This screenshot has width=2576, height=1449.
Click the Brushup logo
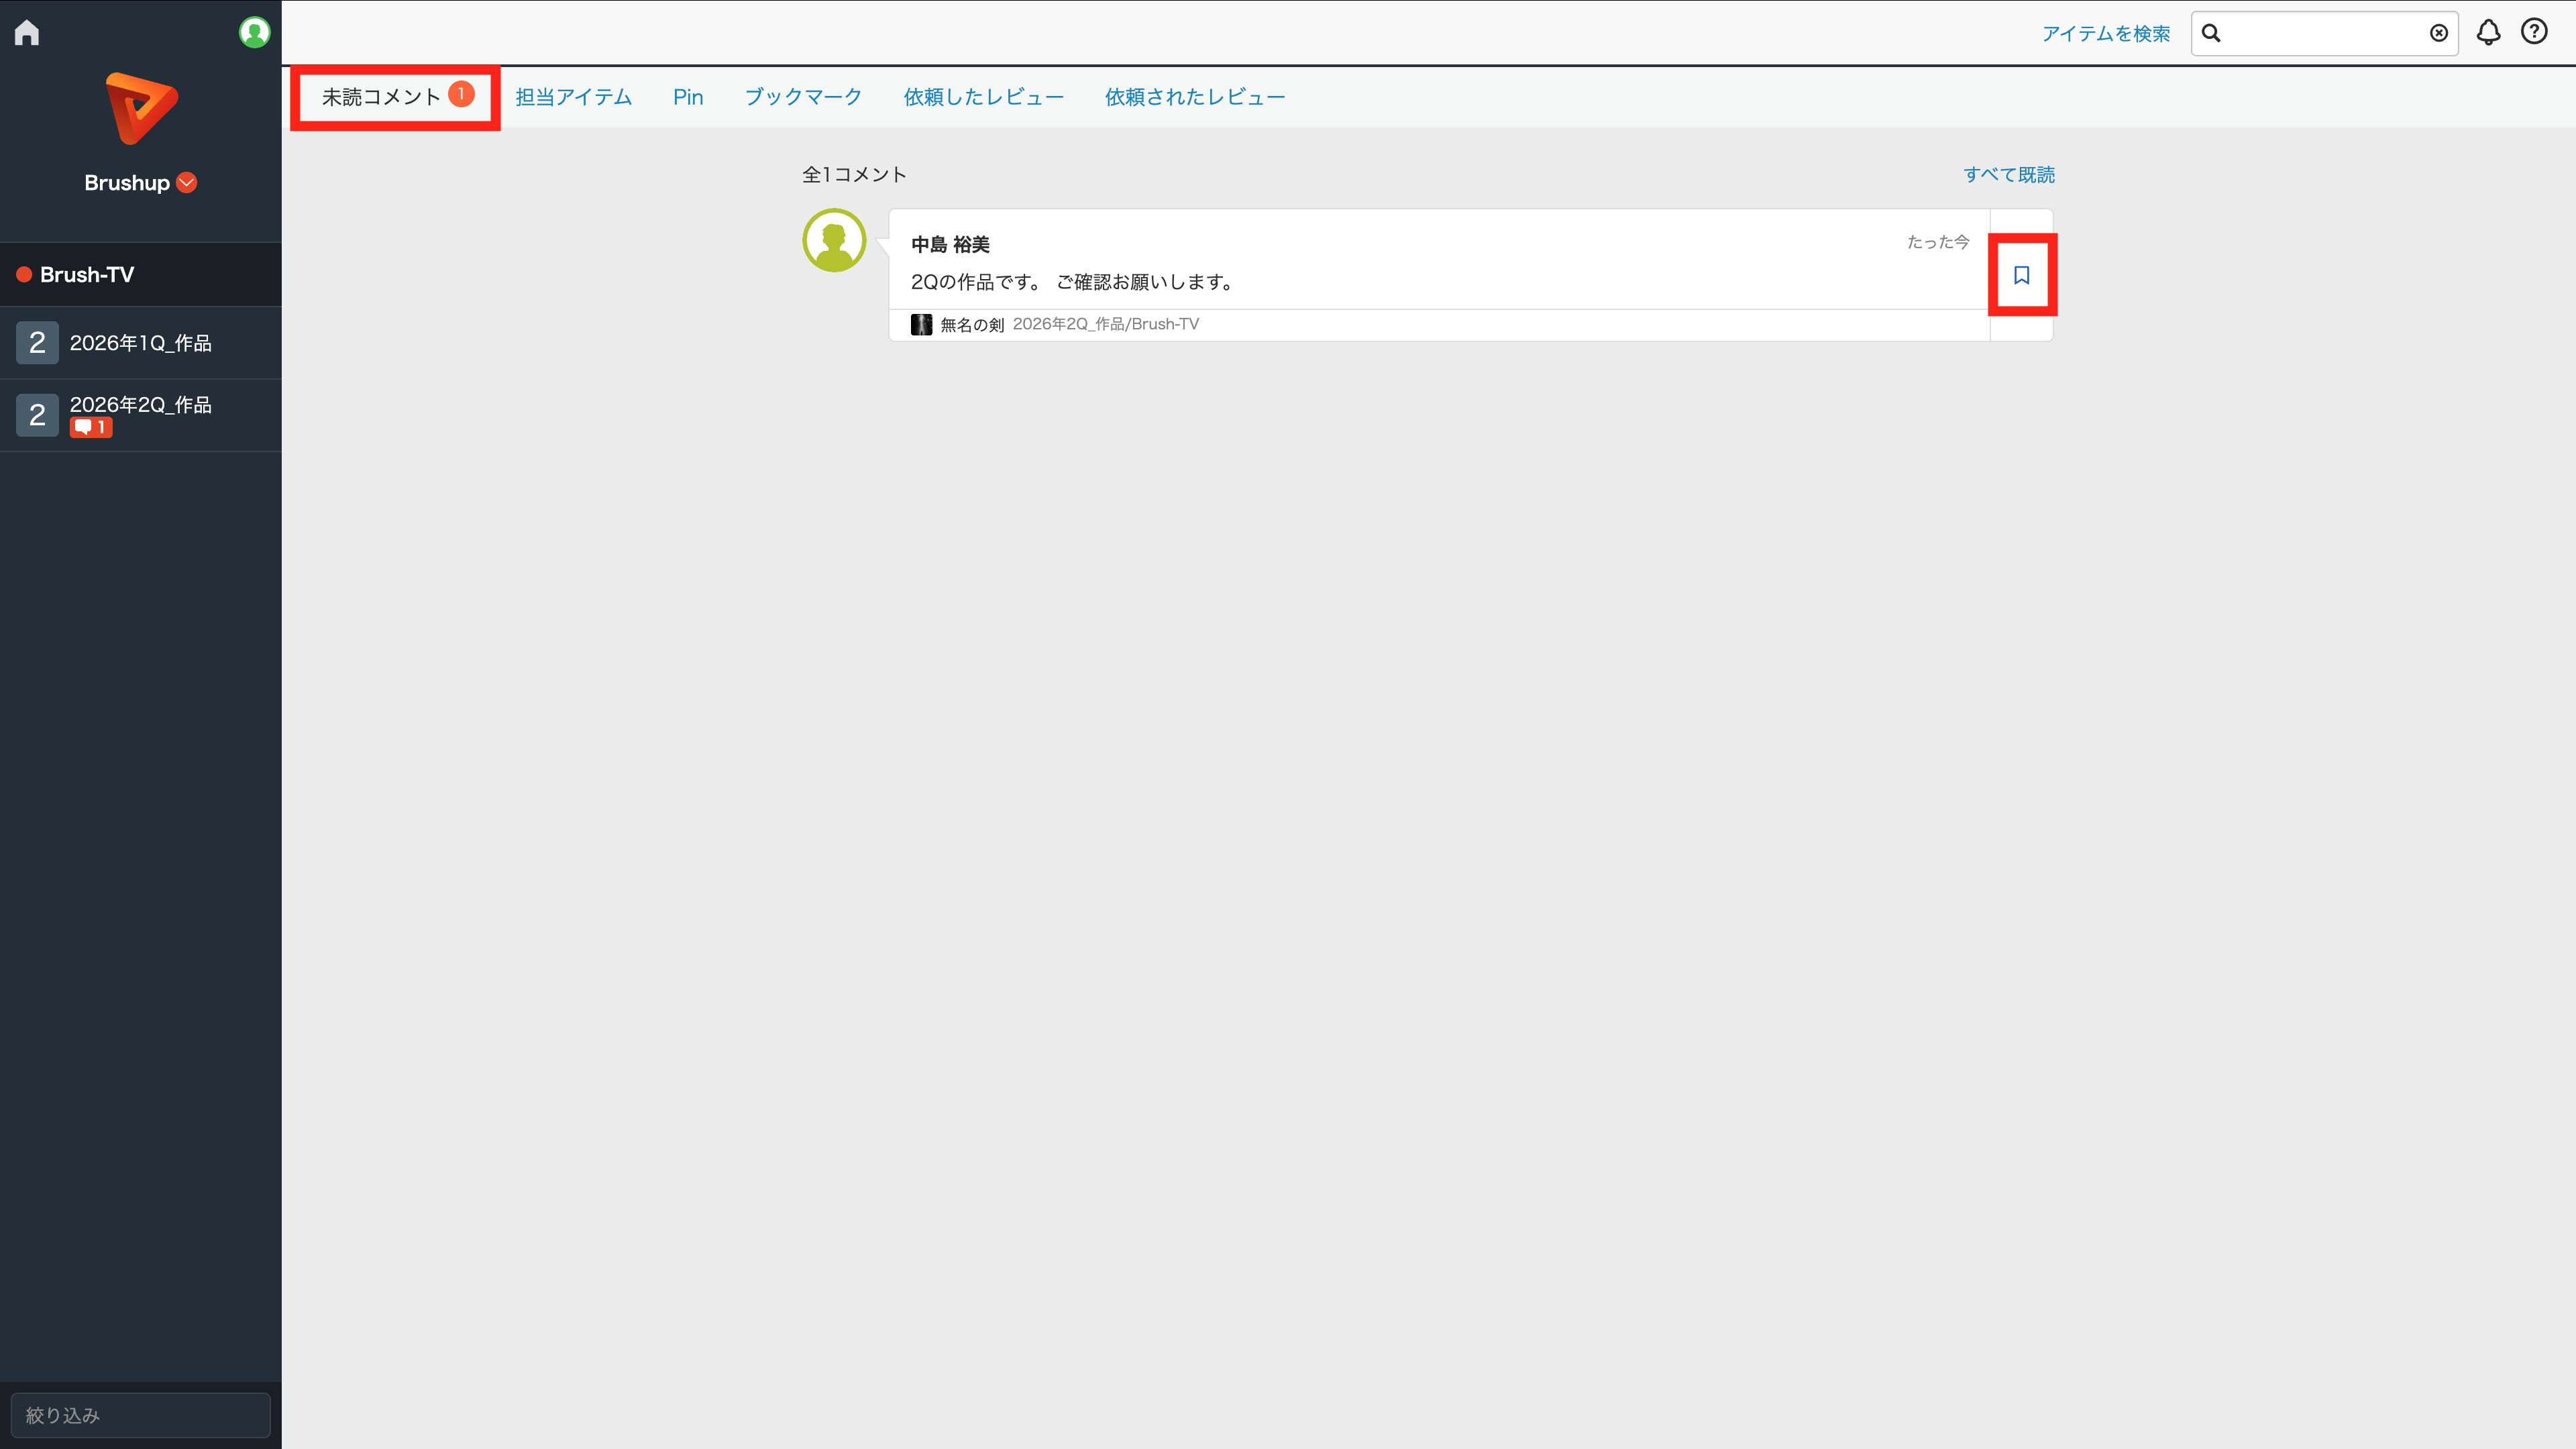pos(141,108)
